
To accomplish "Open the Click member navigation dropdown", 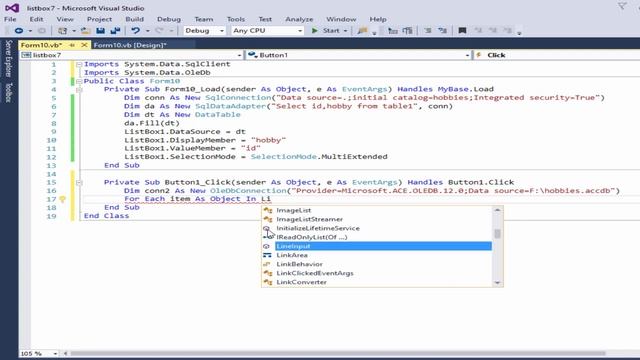I will point(557,55).
